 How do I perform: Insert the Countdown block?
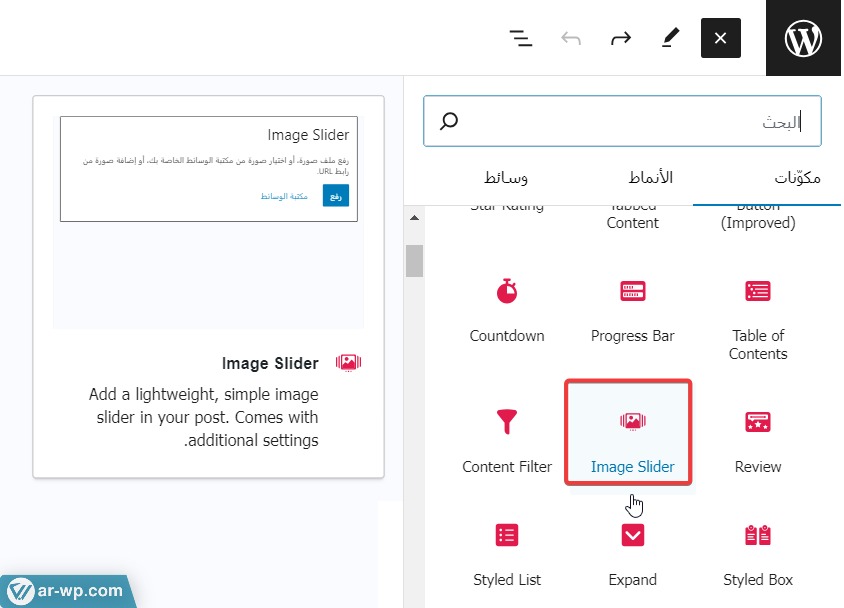point(507,308)
